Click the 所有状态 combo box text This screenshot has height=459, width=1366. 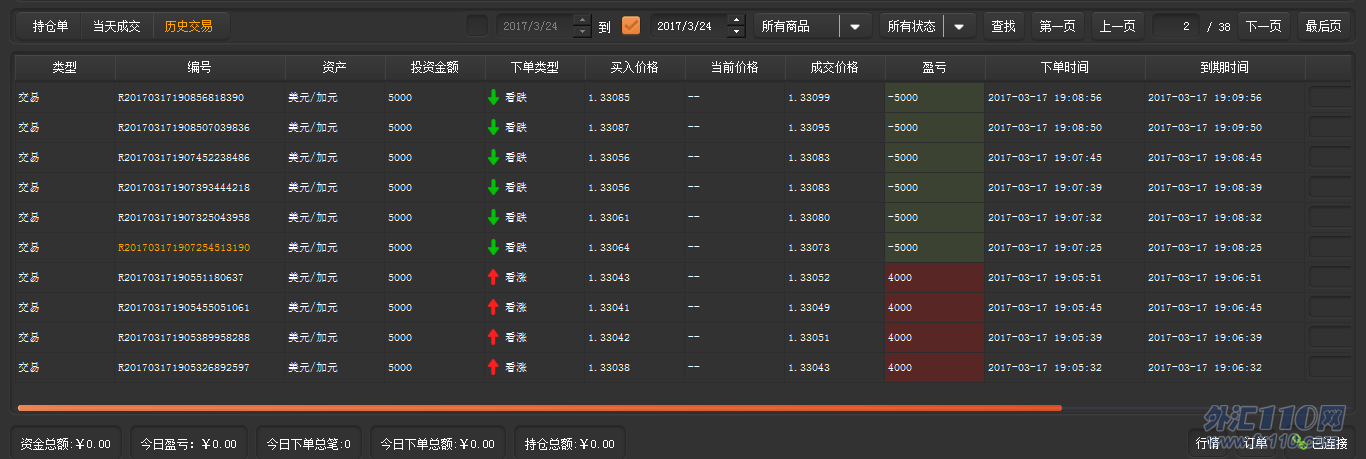pos(912,26)
